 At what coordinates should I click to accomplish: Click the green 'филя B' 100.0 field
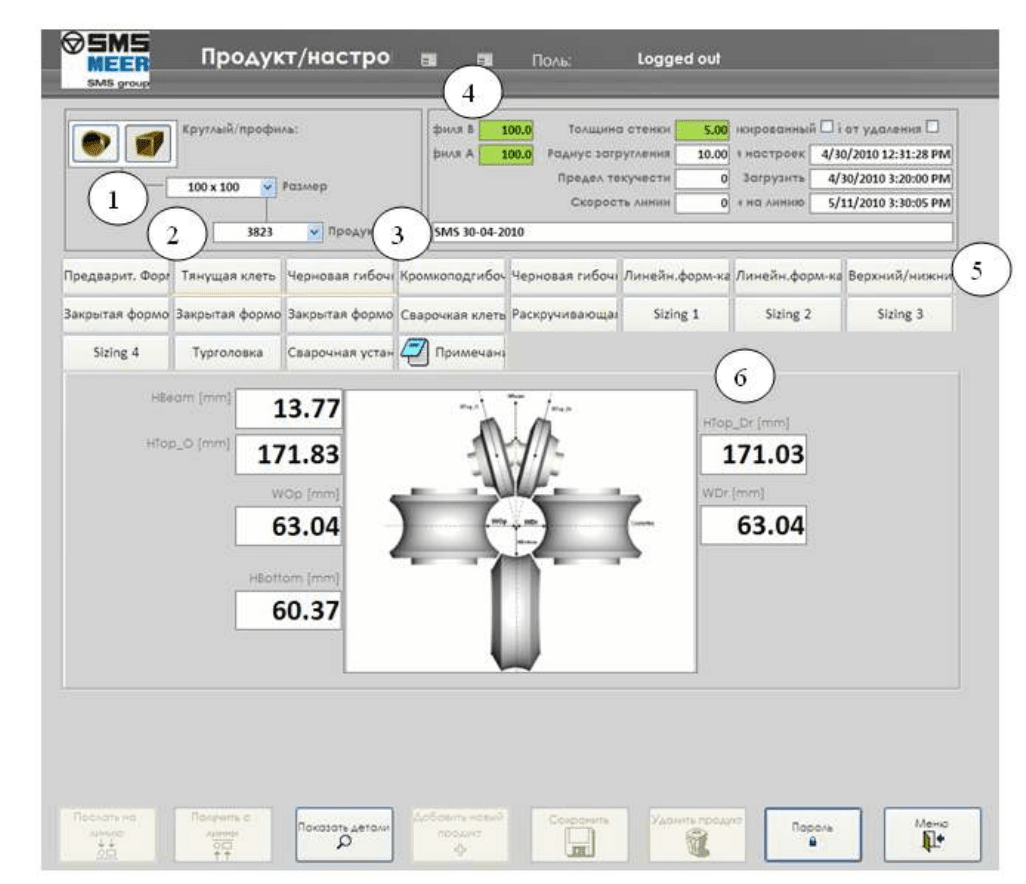tap(506, 130)
